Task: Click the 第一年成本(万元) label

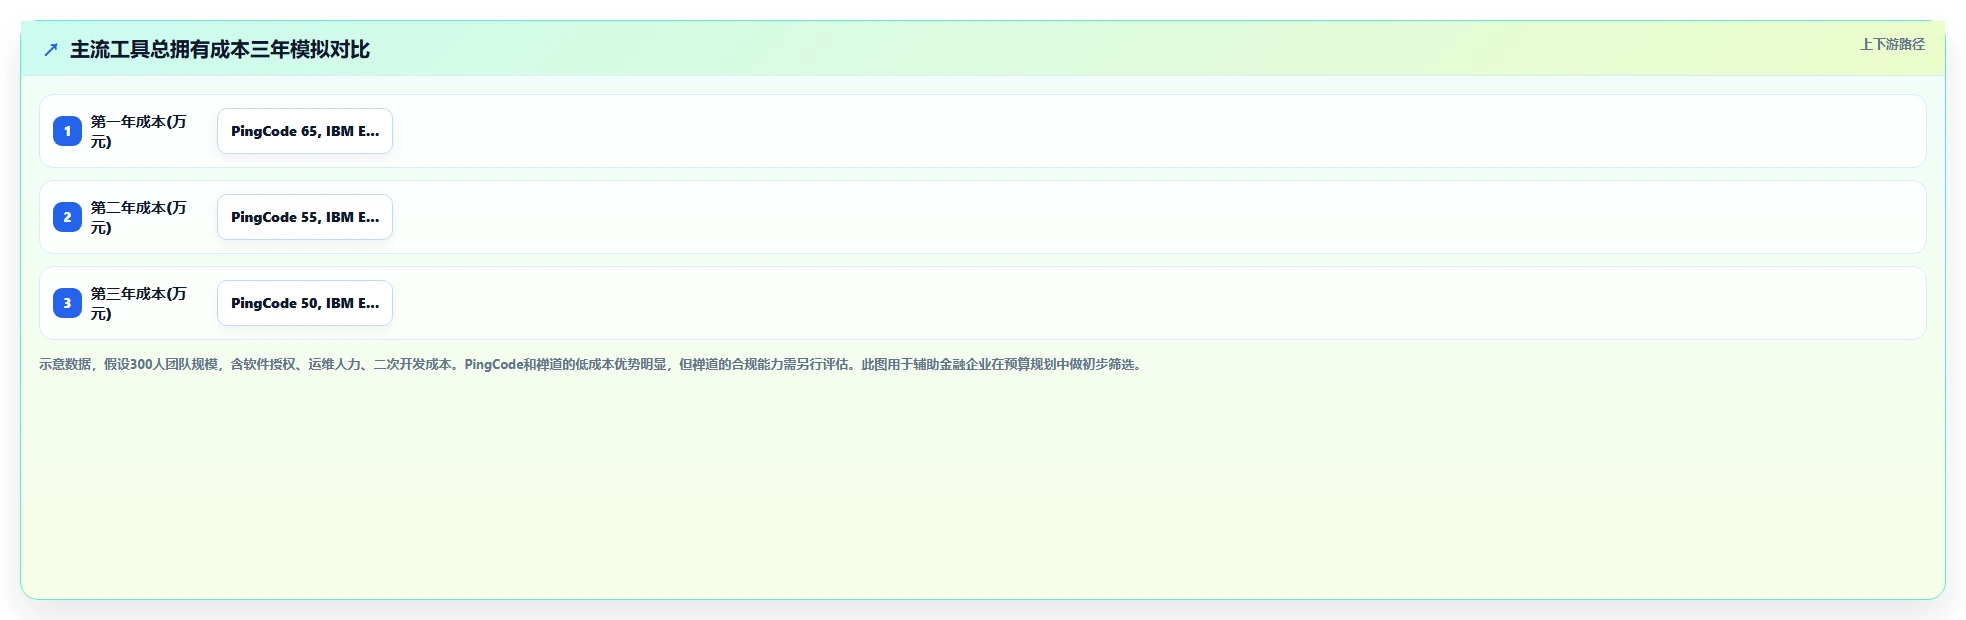Action: point(139,131)
